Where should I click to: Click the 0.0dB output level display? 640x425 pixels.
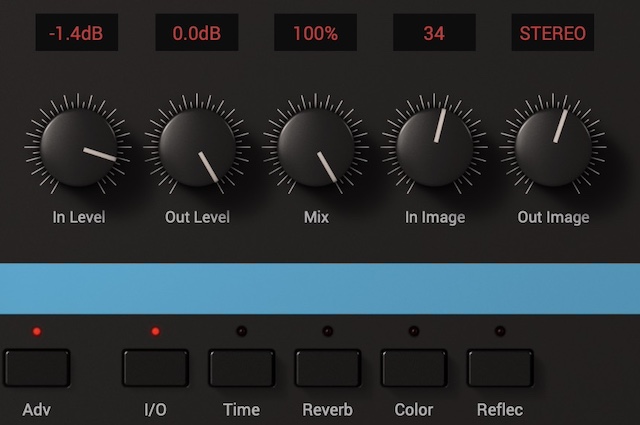click(x=196, y=33)
